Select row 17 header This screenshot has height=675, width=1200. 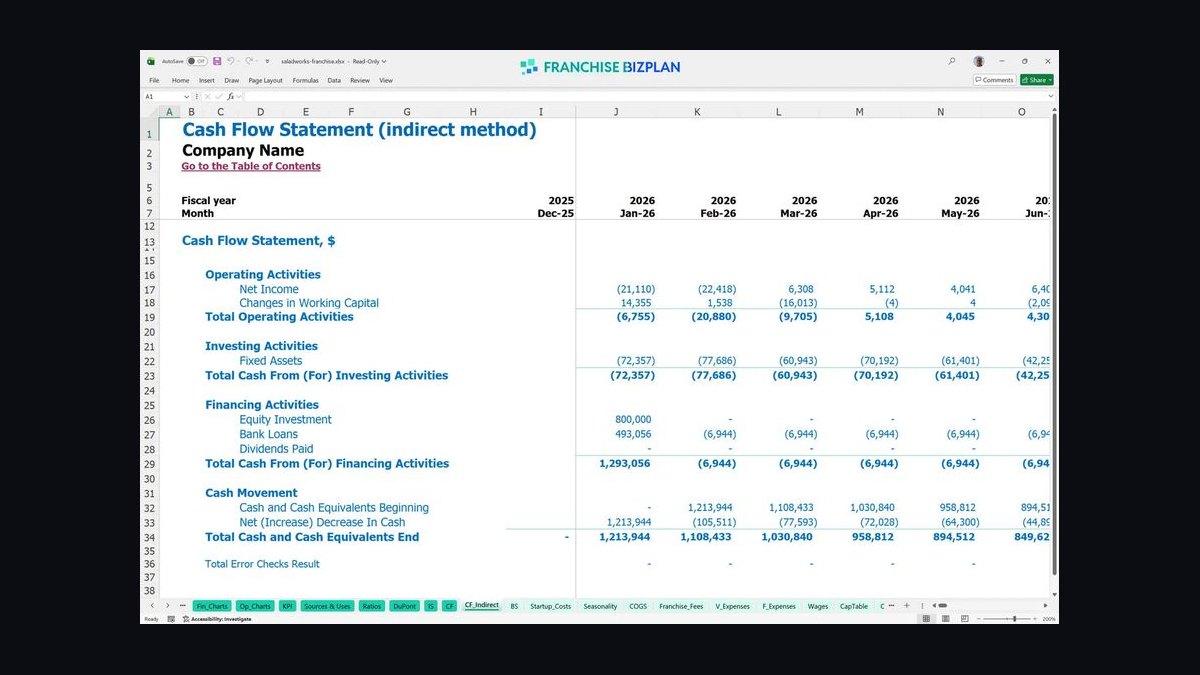pos(150,289)
